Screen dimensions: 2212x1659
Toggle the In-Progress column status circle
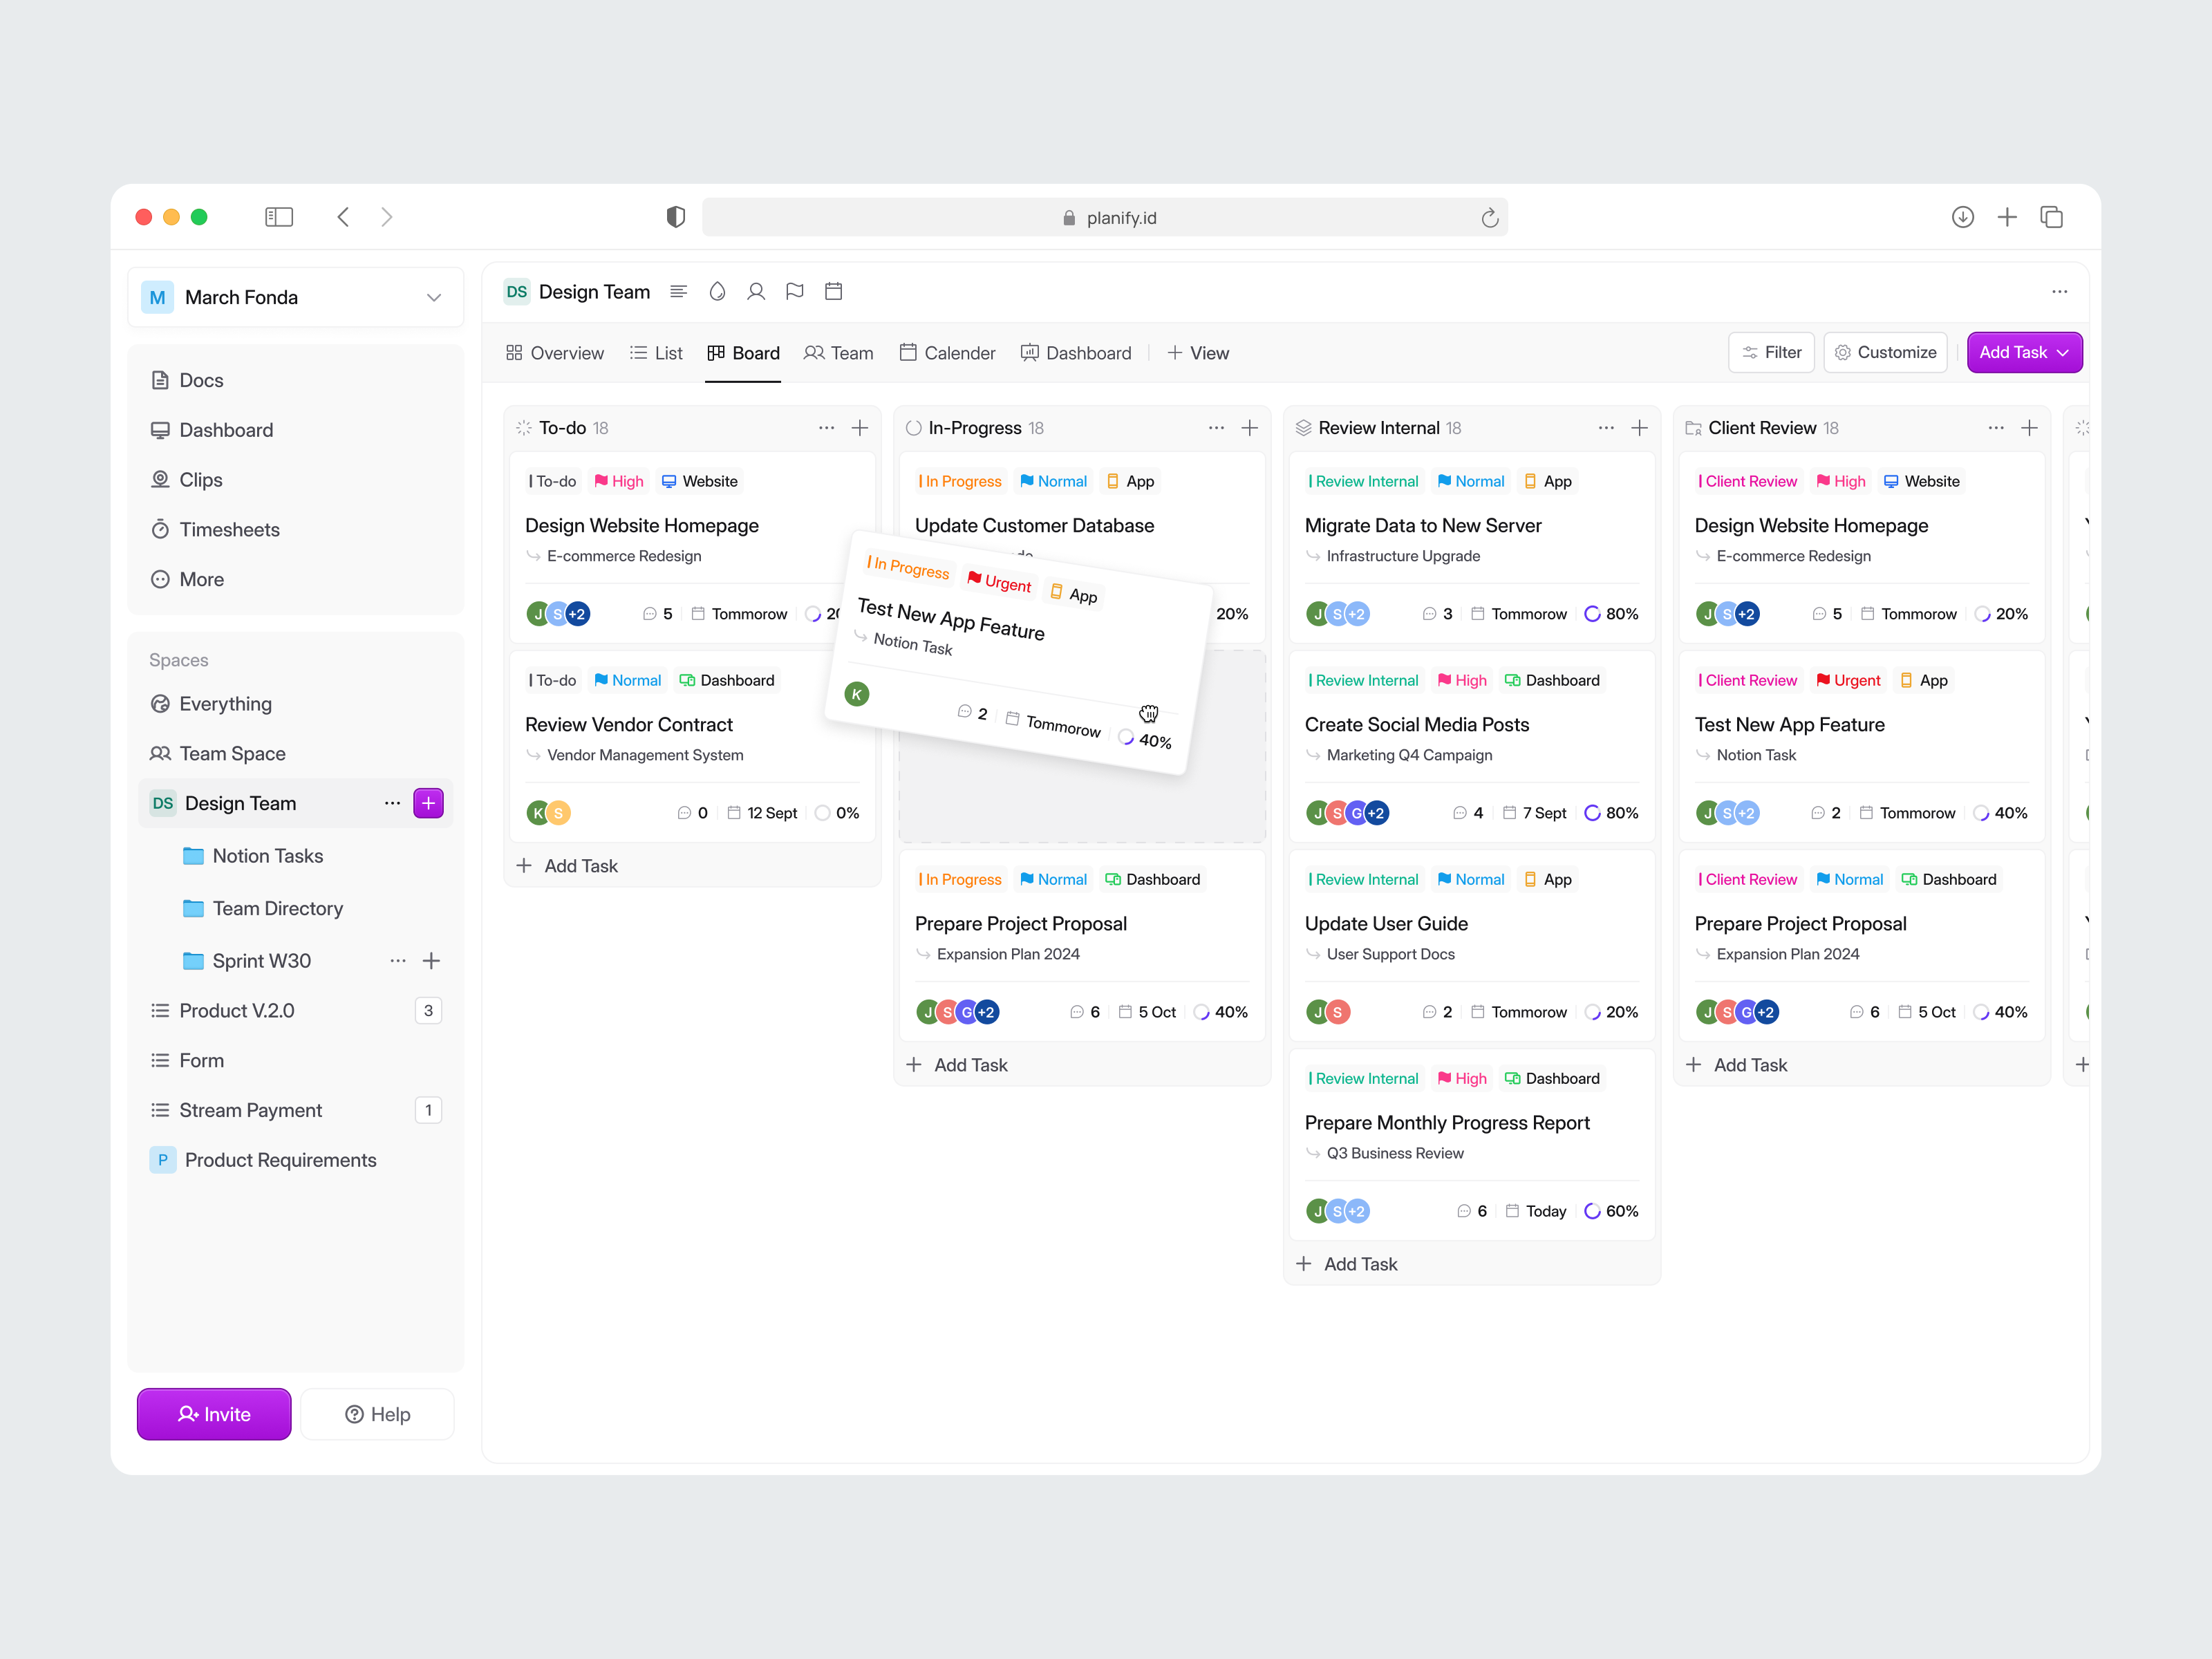(x=913, y=428)
